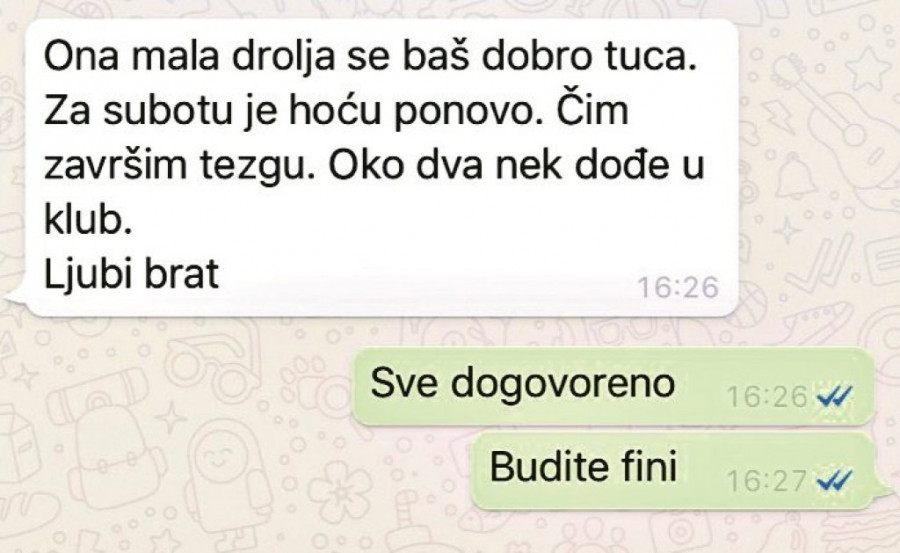Tap the tail of the white incoming bubble
Image resolution: width=900 pixels, height=553 pixels.
17,294
